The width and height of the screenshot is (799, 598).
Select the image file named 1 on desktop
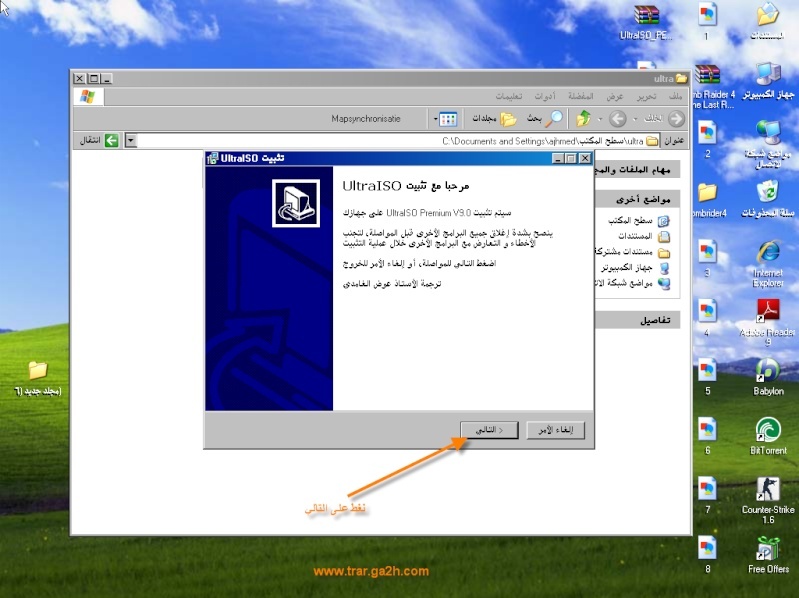pos(707,21)
